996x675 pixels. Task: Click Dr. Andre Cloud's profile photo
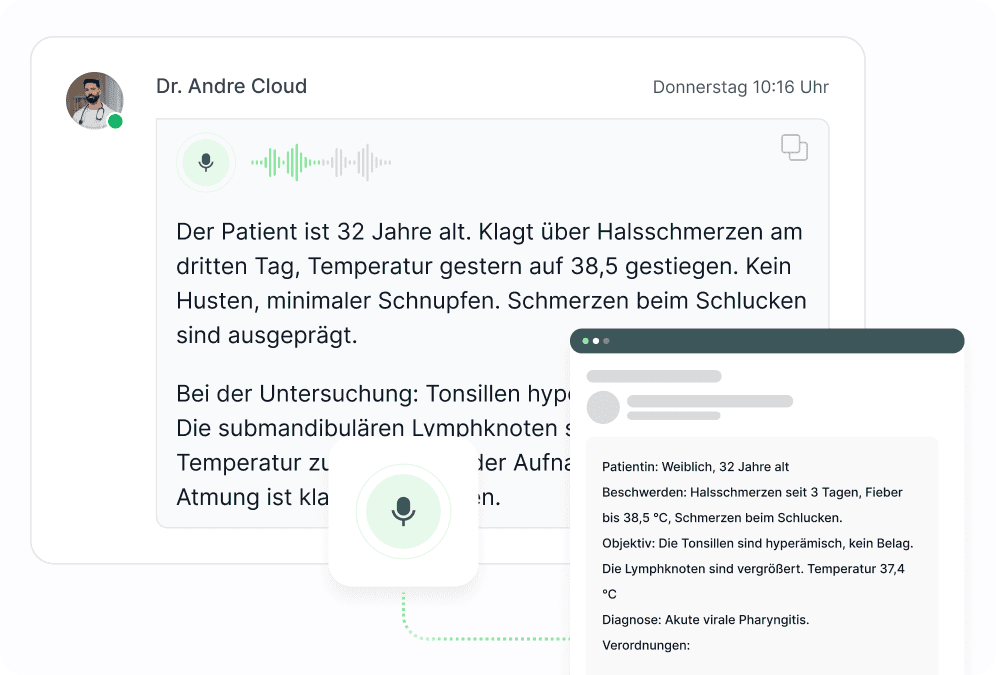pyautogui.click(x=94, y=100)
